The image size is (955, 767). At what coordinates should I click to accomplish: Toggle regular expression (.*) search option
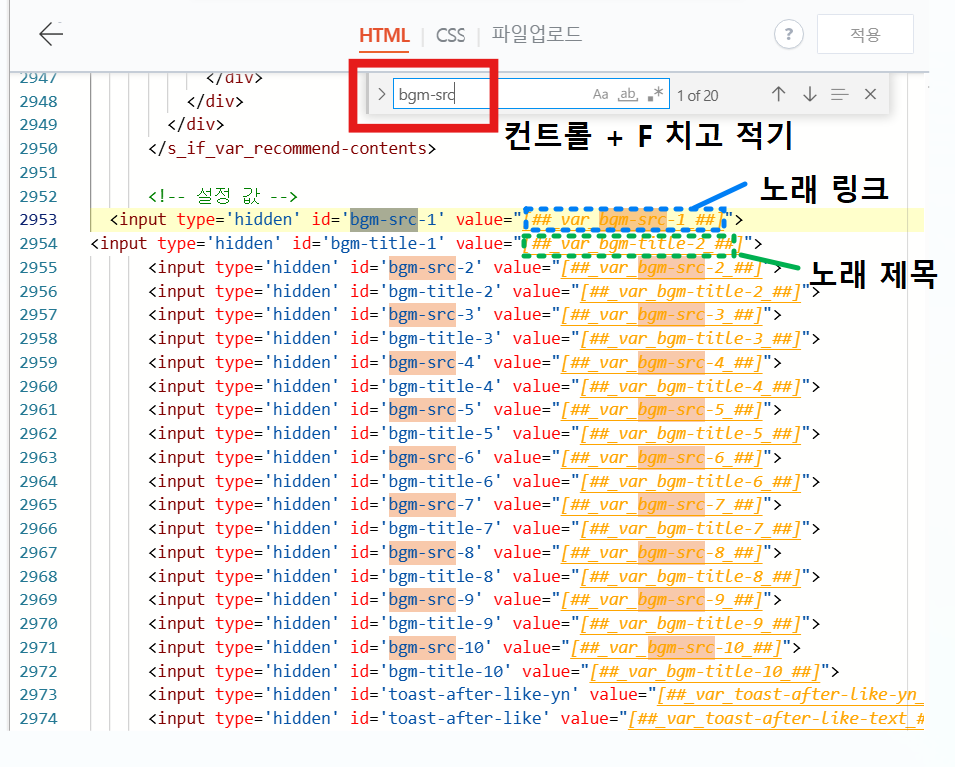[x=655, y=94]
